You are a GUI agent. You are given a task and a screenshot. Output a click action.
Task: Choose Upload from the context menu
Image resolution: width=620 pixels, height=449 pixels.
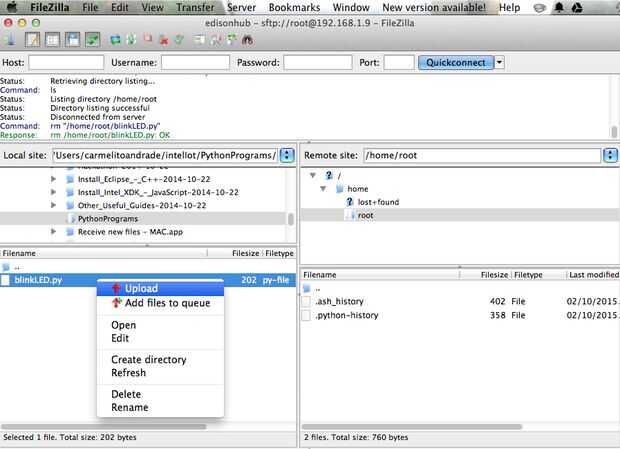tap(161, 289)
